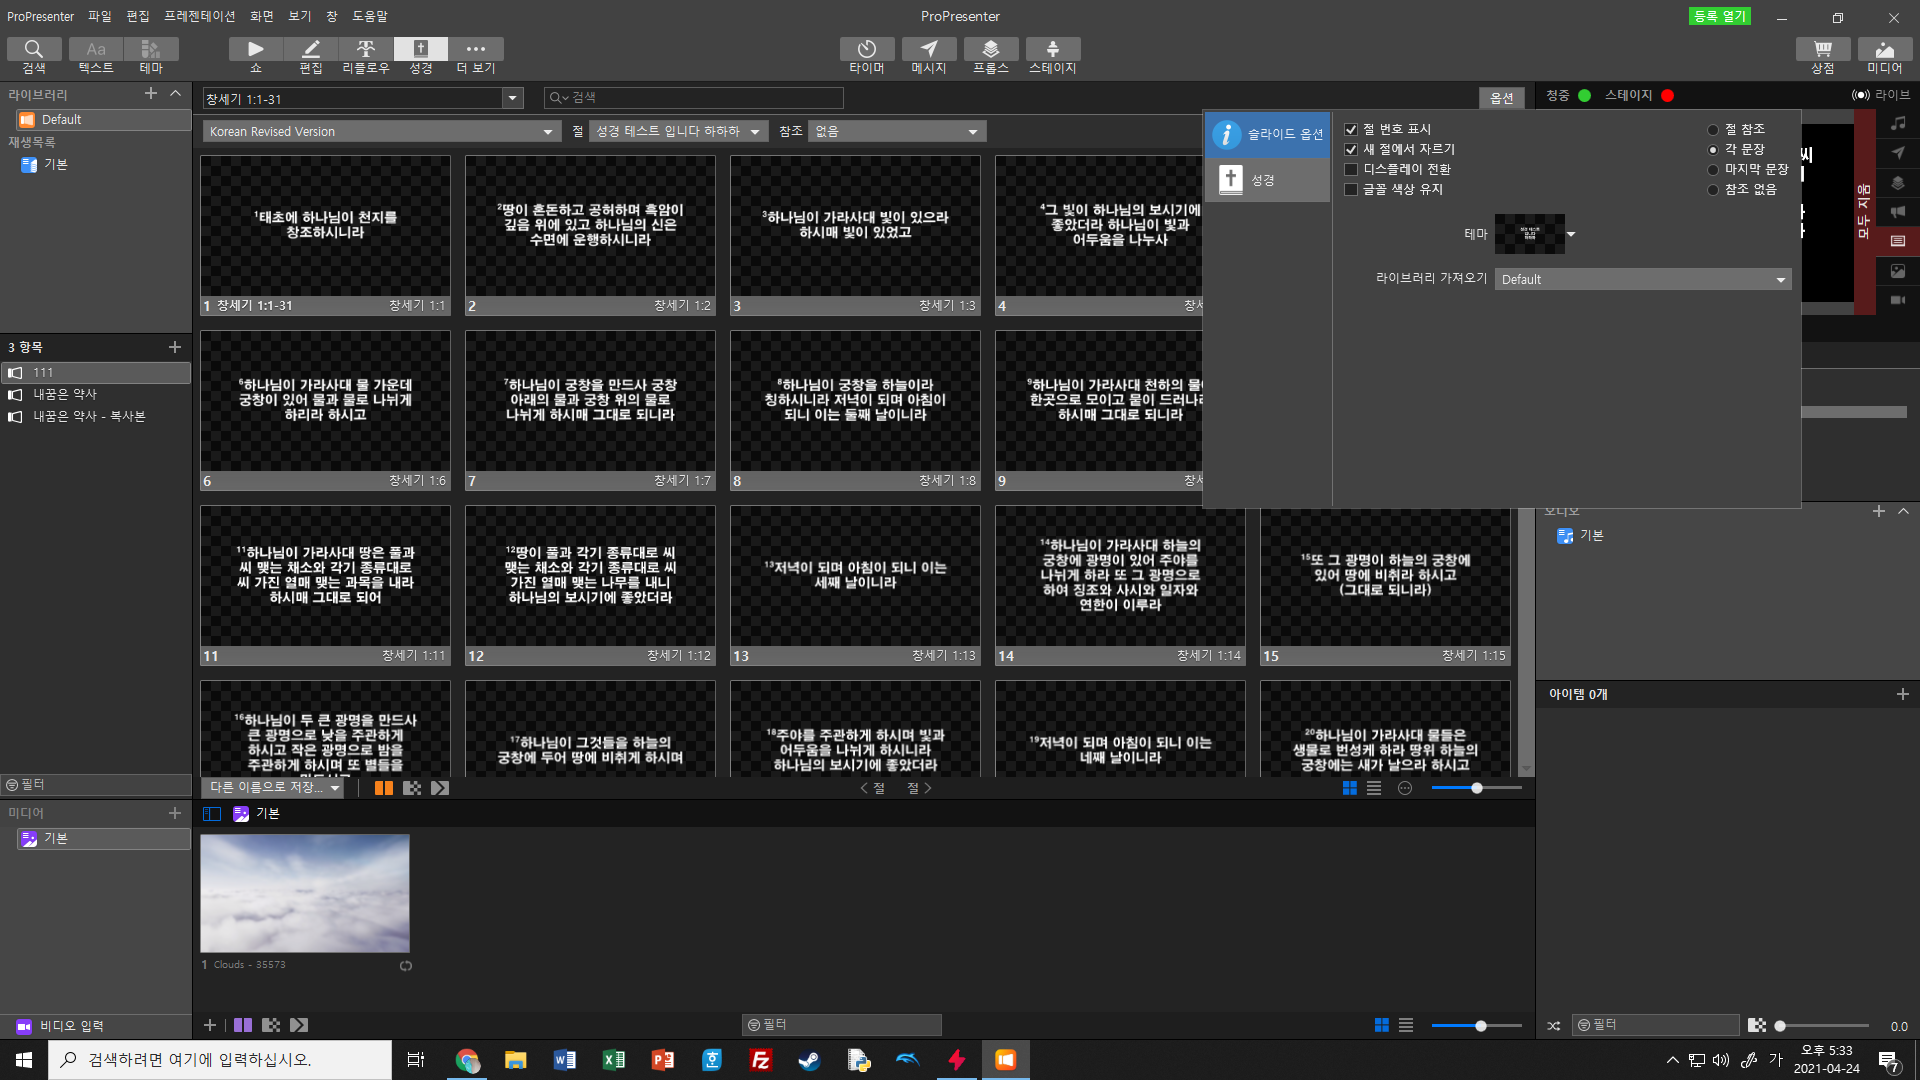Click the 등록 열기 button

coord(1719,16)
